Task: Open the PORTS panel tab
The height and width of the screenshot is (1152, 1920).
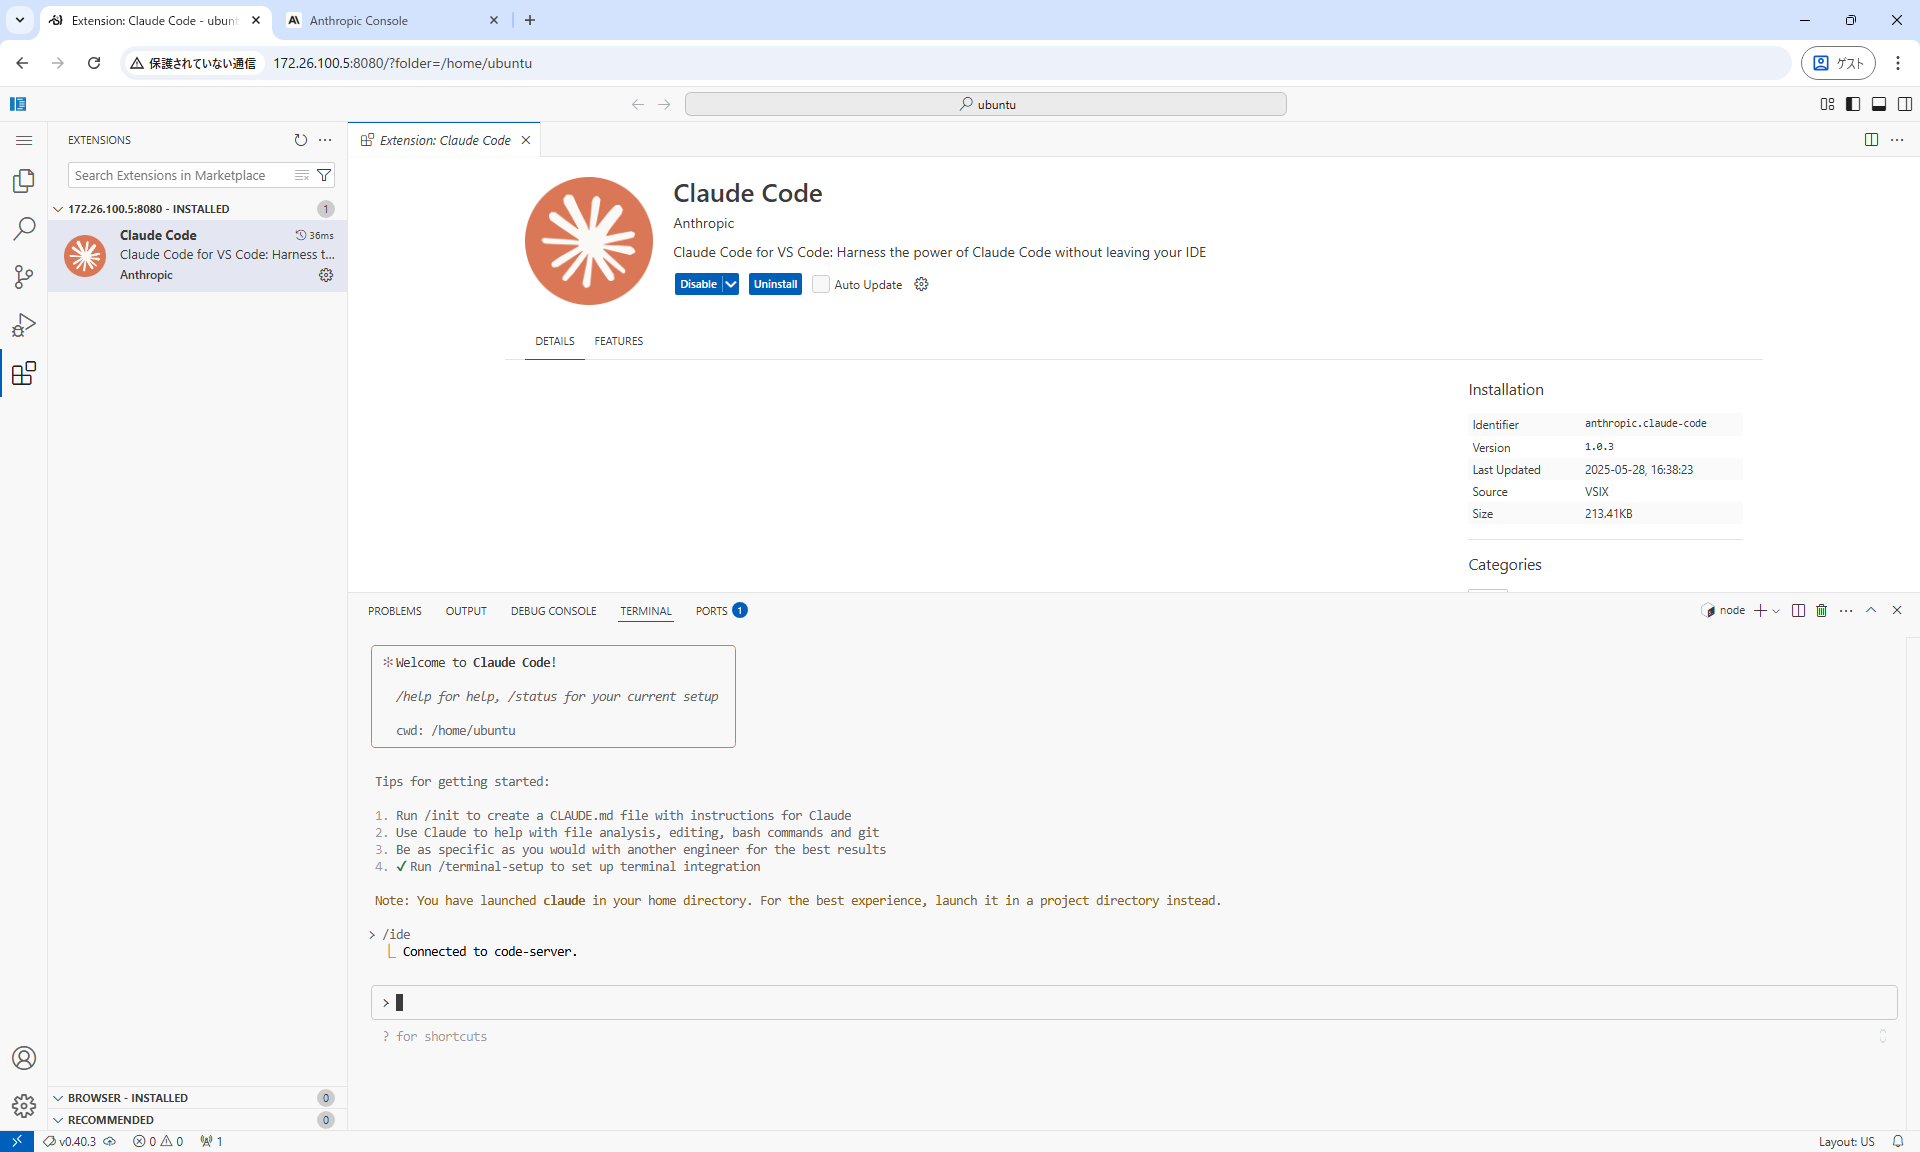Action: click(721, 611)
